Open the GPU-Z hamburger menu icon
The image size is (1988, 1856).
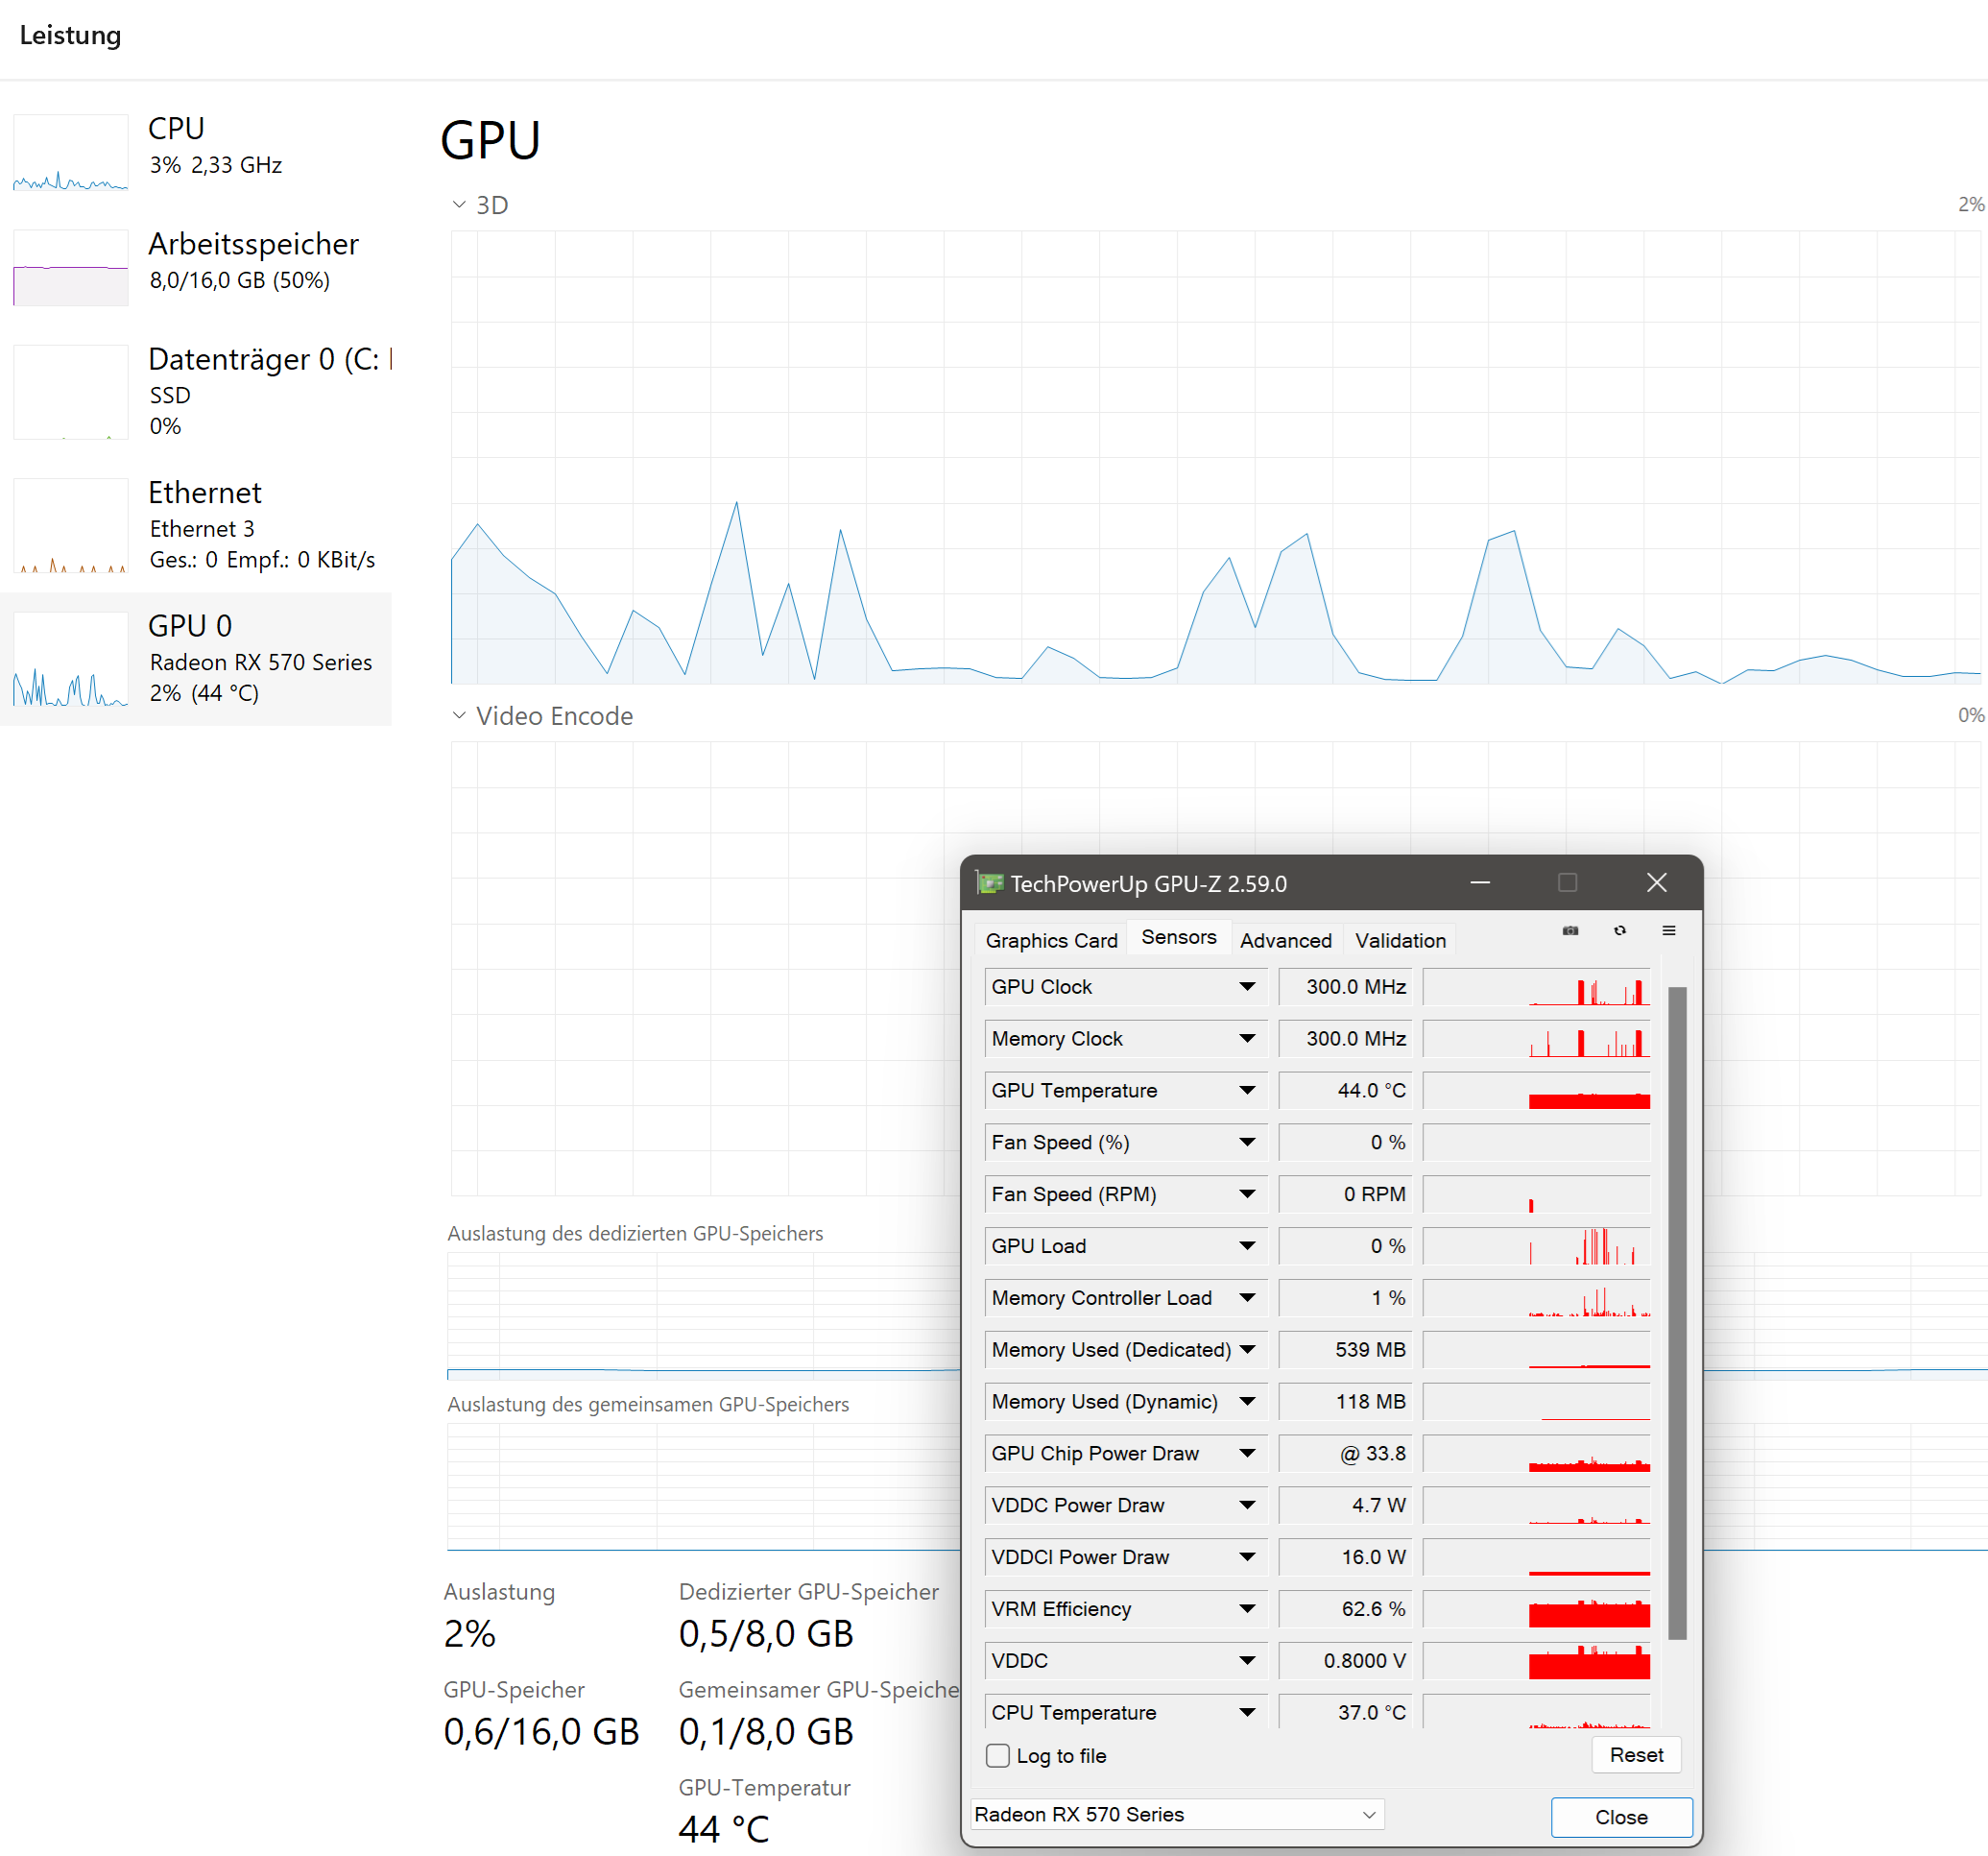click(1669, 931)
